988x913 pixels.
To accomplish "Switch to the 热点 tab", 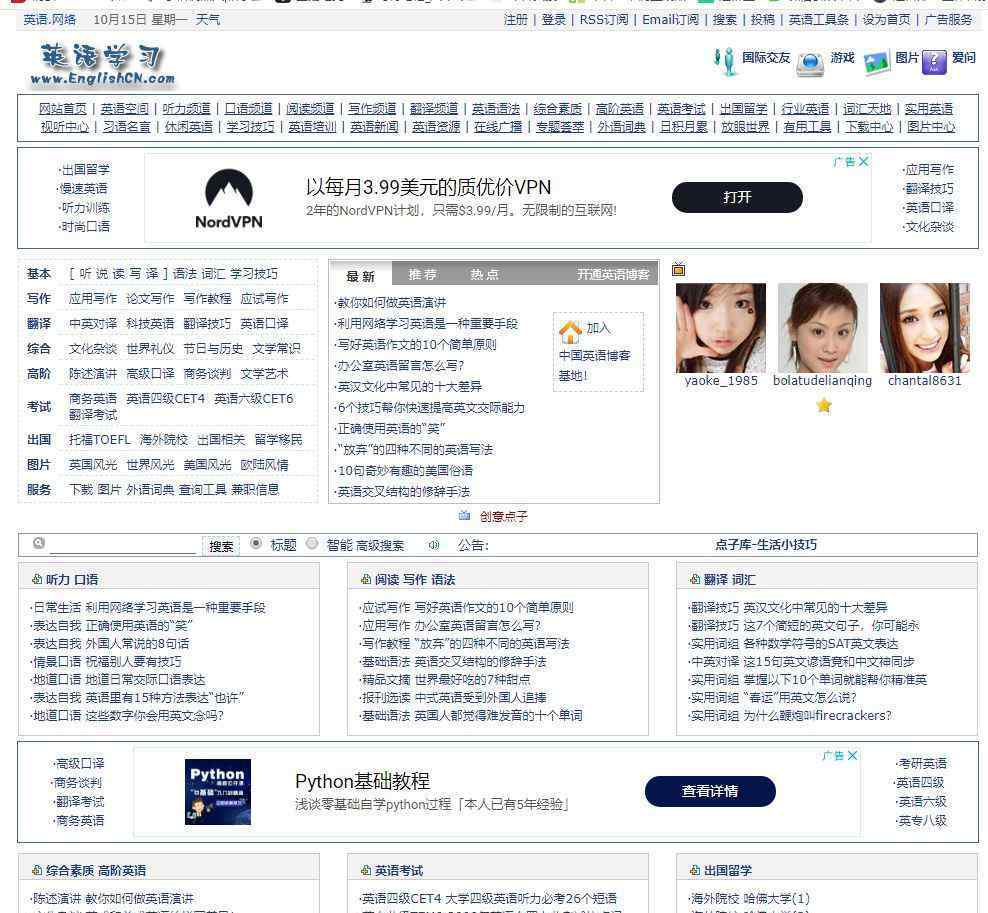I will pos(484,275).
